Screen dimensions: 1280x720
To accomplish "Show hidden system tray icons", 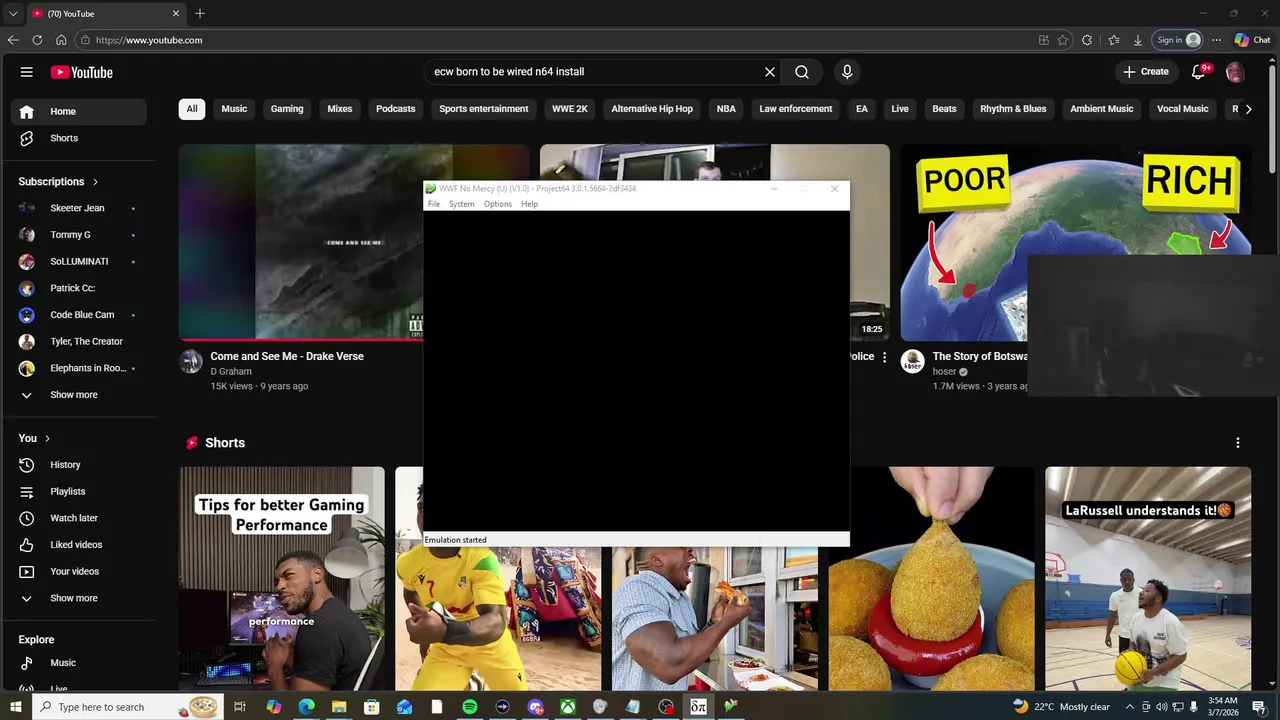I will coord(1130,707).
